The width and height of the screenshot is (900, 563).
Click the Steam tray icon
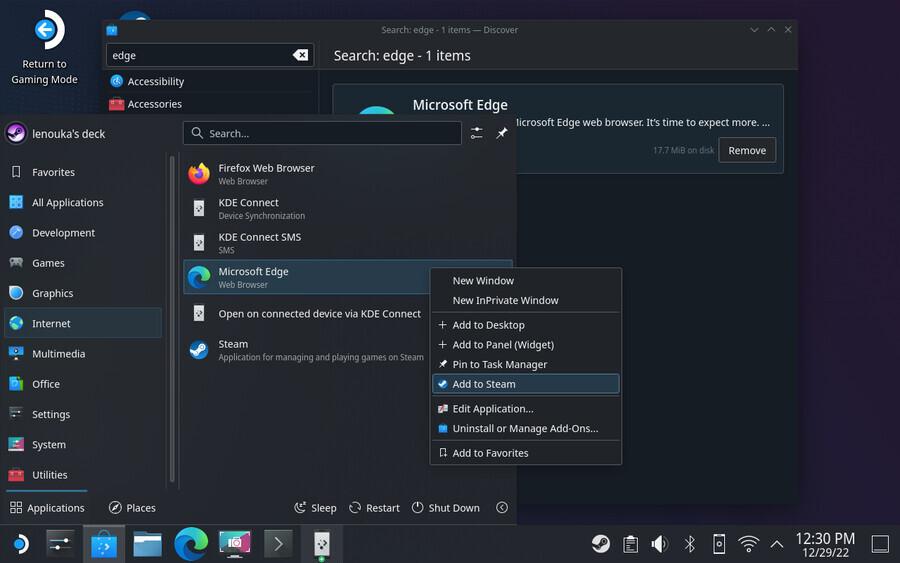[601, 543]
